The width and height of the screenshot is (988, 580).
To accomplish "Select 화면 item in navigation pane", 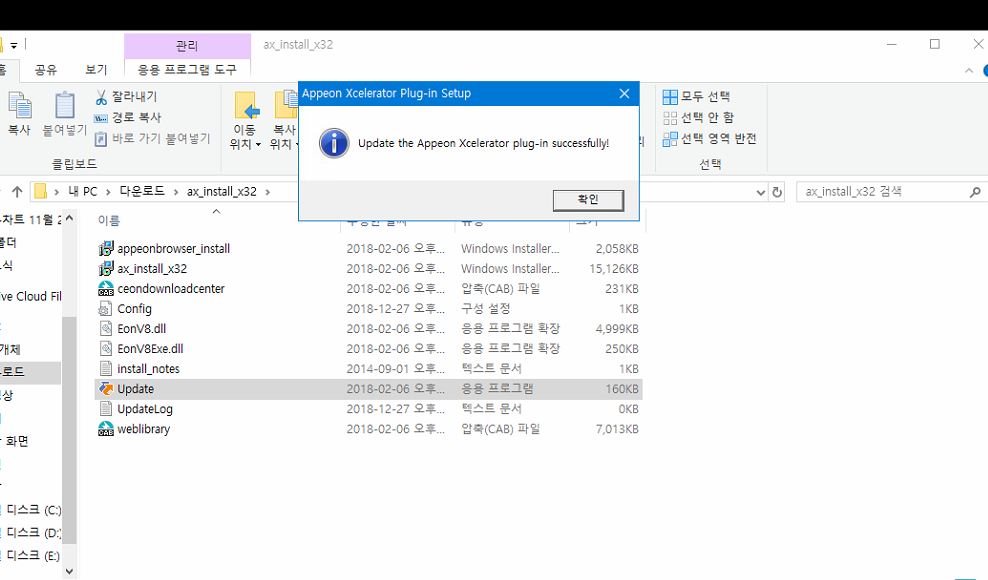I will [17, 441].
